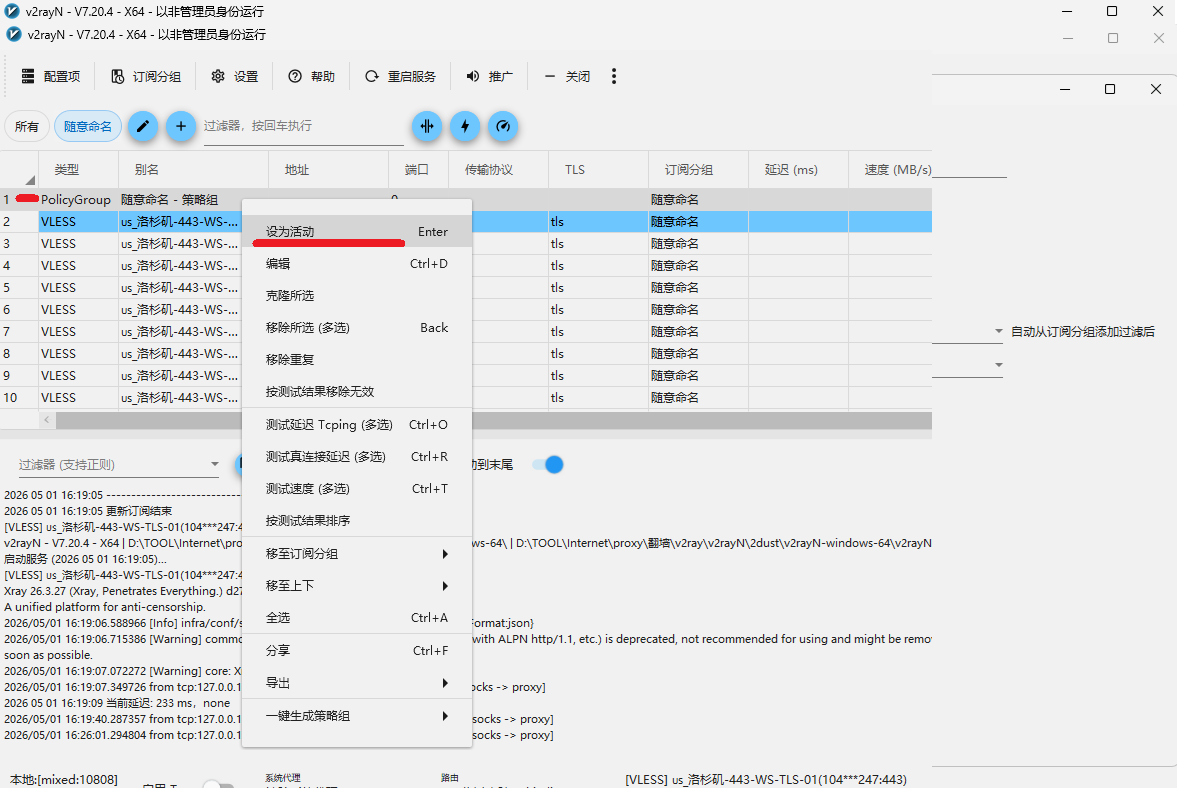The height and width of the screenshot is (788, 1177).
Task: Maximize the background dialog window
Action: 1109,89
